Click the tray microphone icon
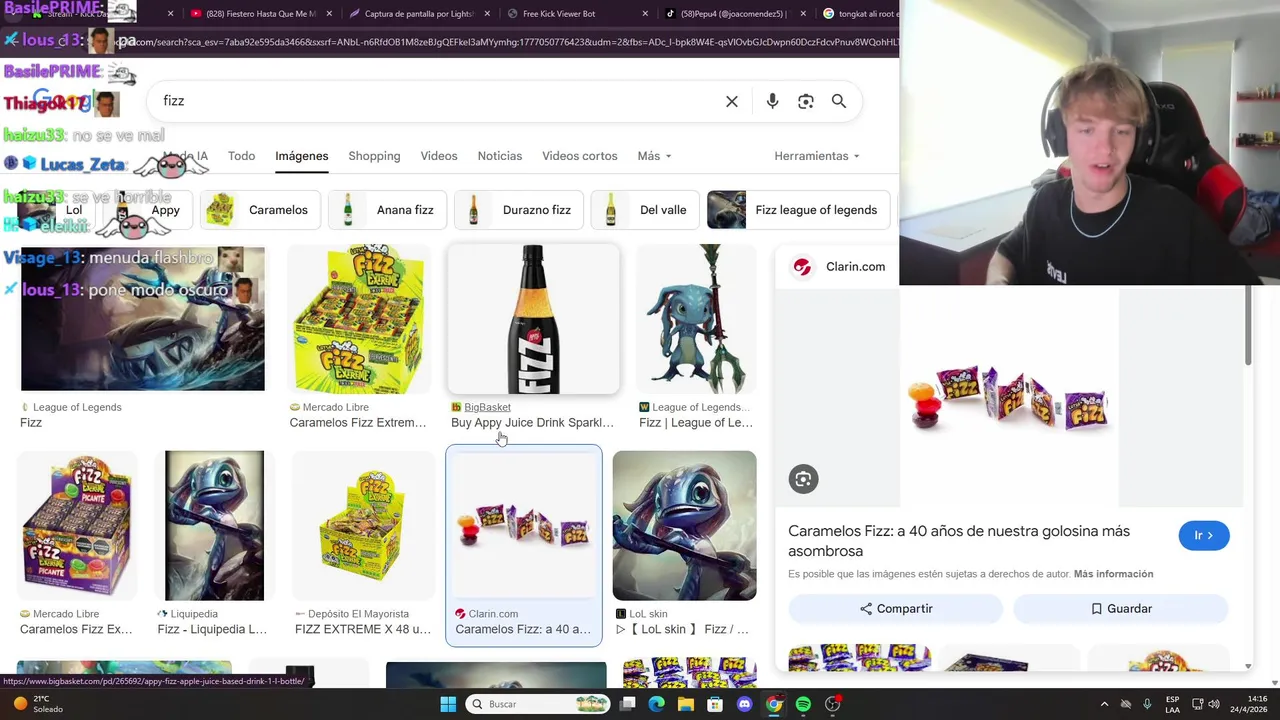 click(1147, 704)
